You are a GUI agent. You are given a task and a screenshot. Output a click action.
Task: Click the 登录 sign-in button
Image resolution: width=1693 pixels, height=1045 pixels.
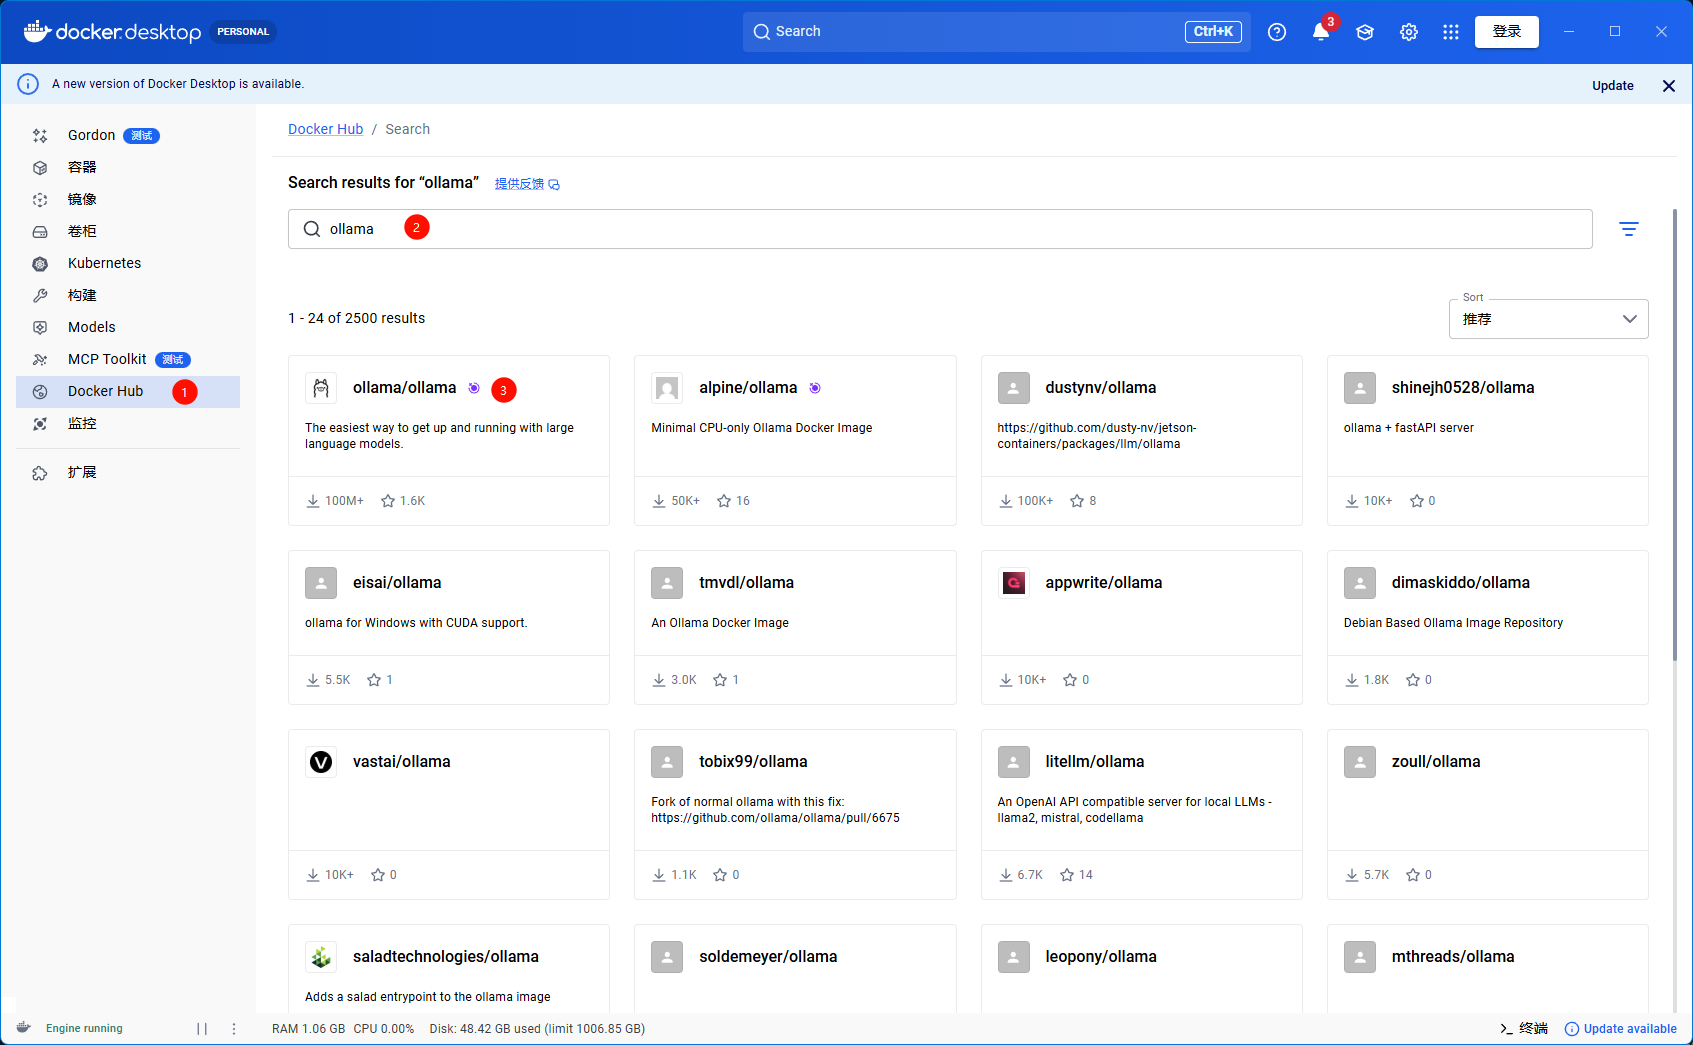1507,32
